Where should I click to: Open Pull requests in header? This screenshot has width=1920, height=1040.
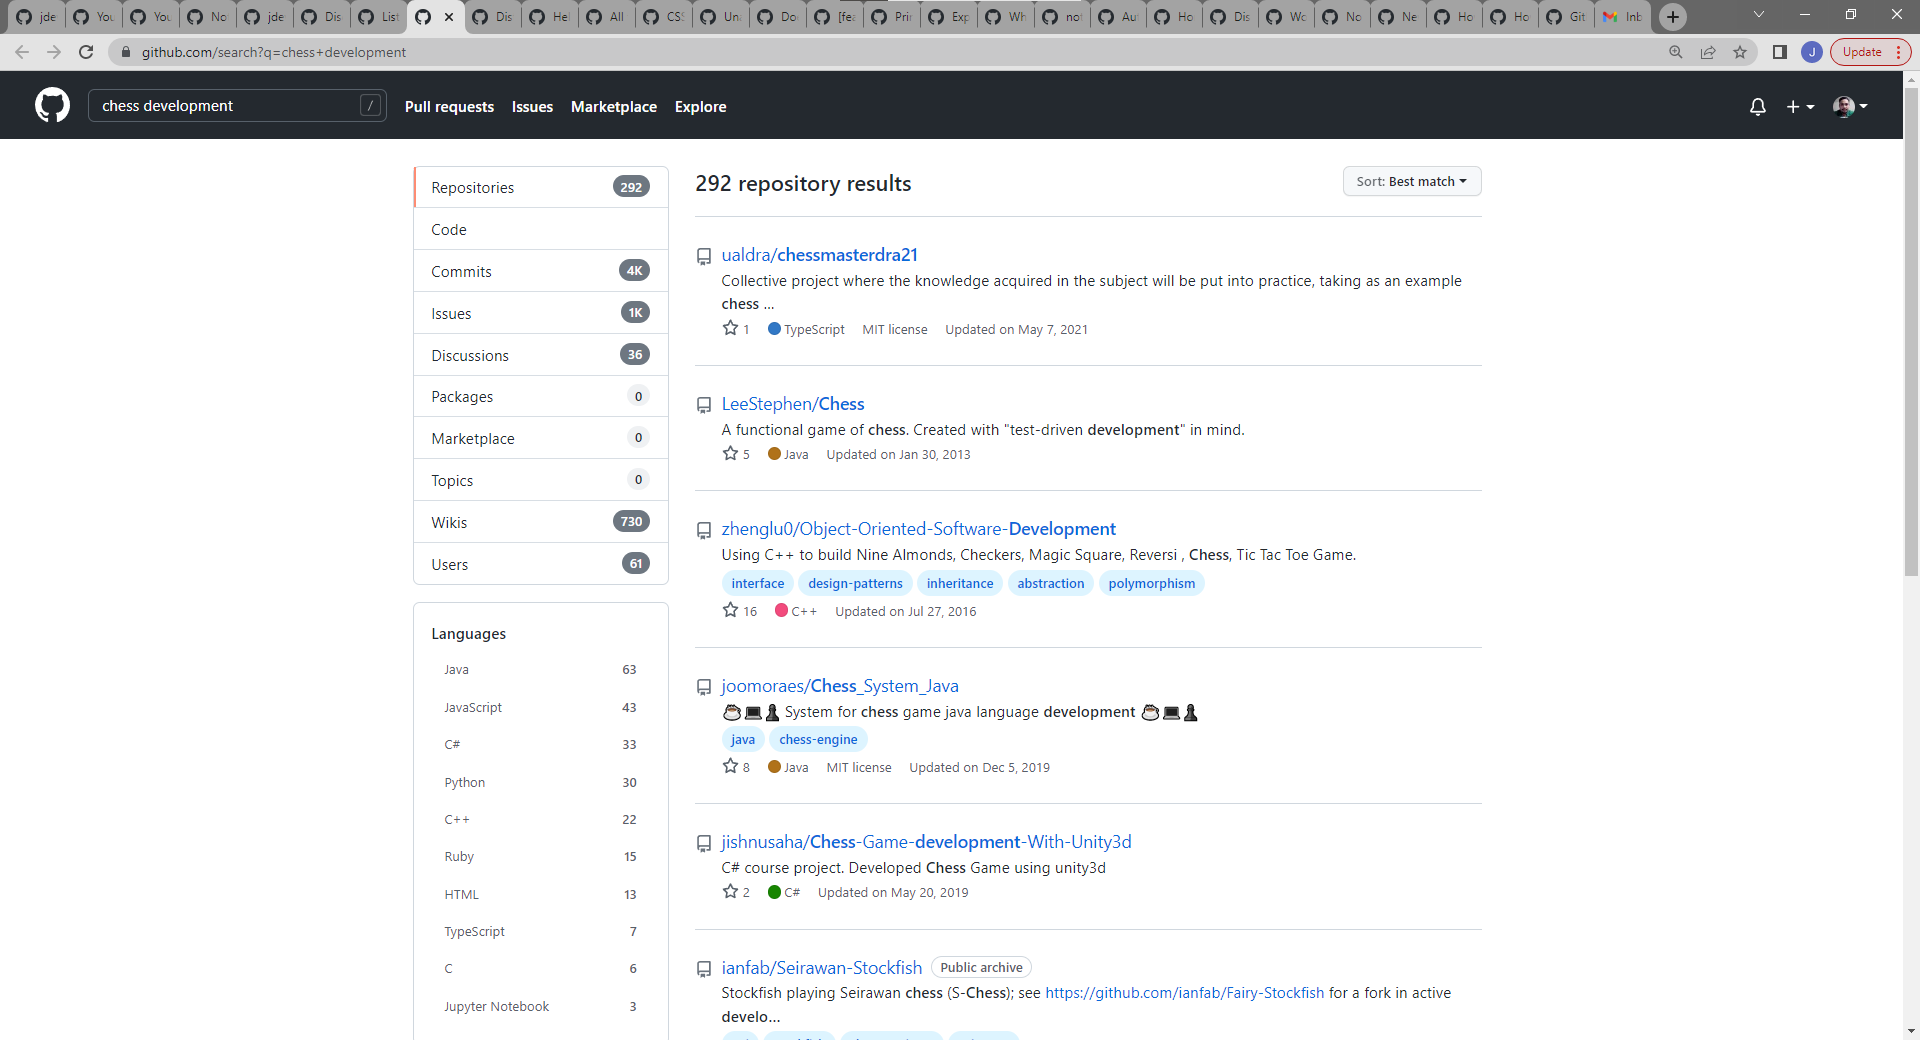[x=449, y=106]
